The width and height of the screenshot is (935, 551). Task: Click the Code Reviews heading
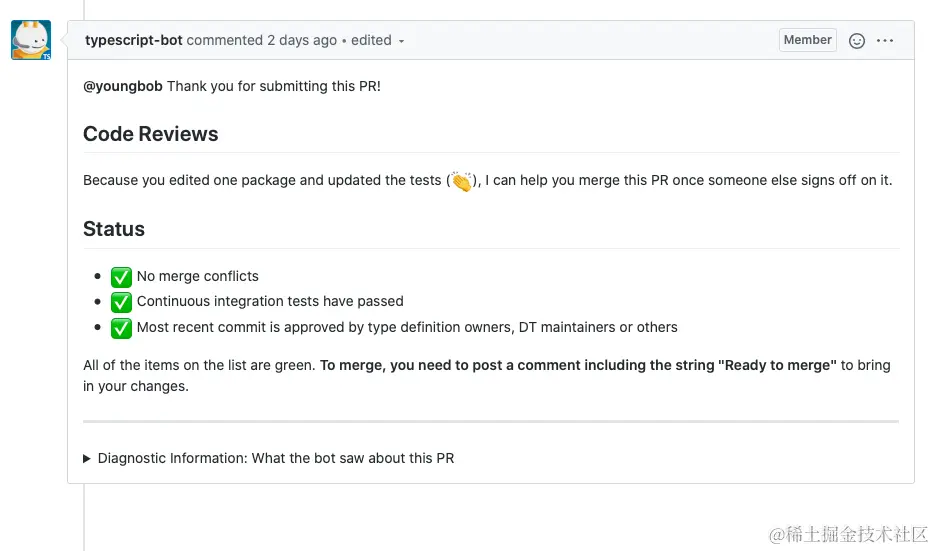[150, 134]
